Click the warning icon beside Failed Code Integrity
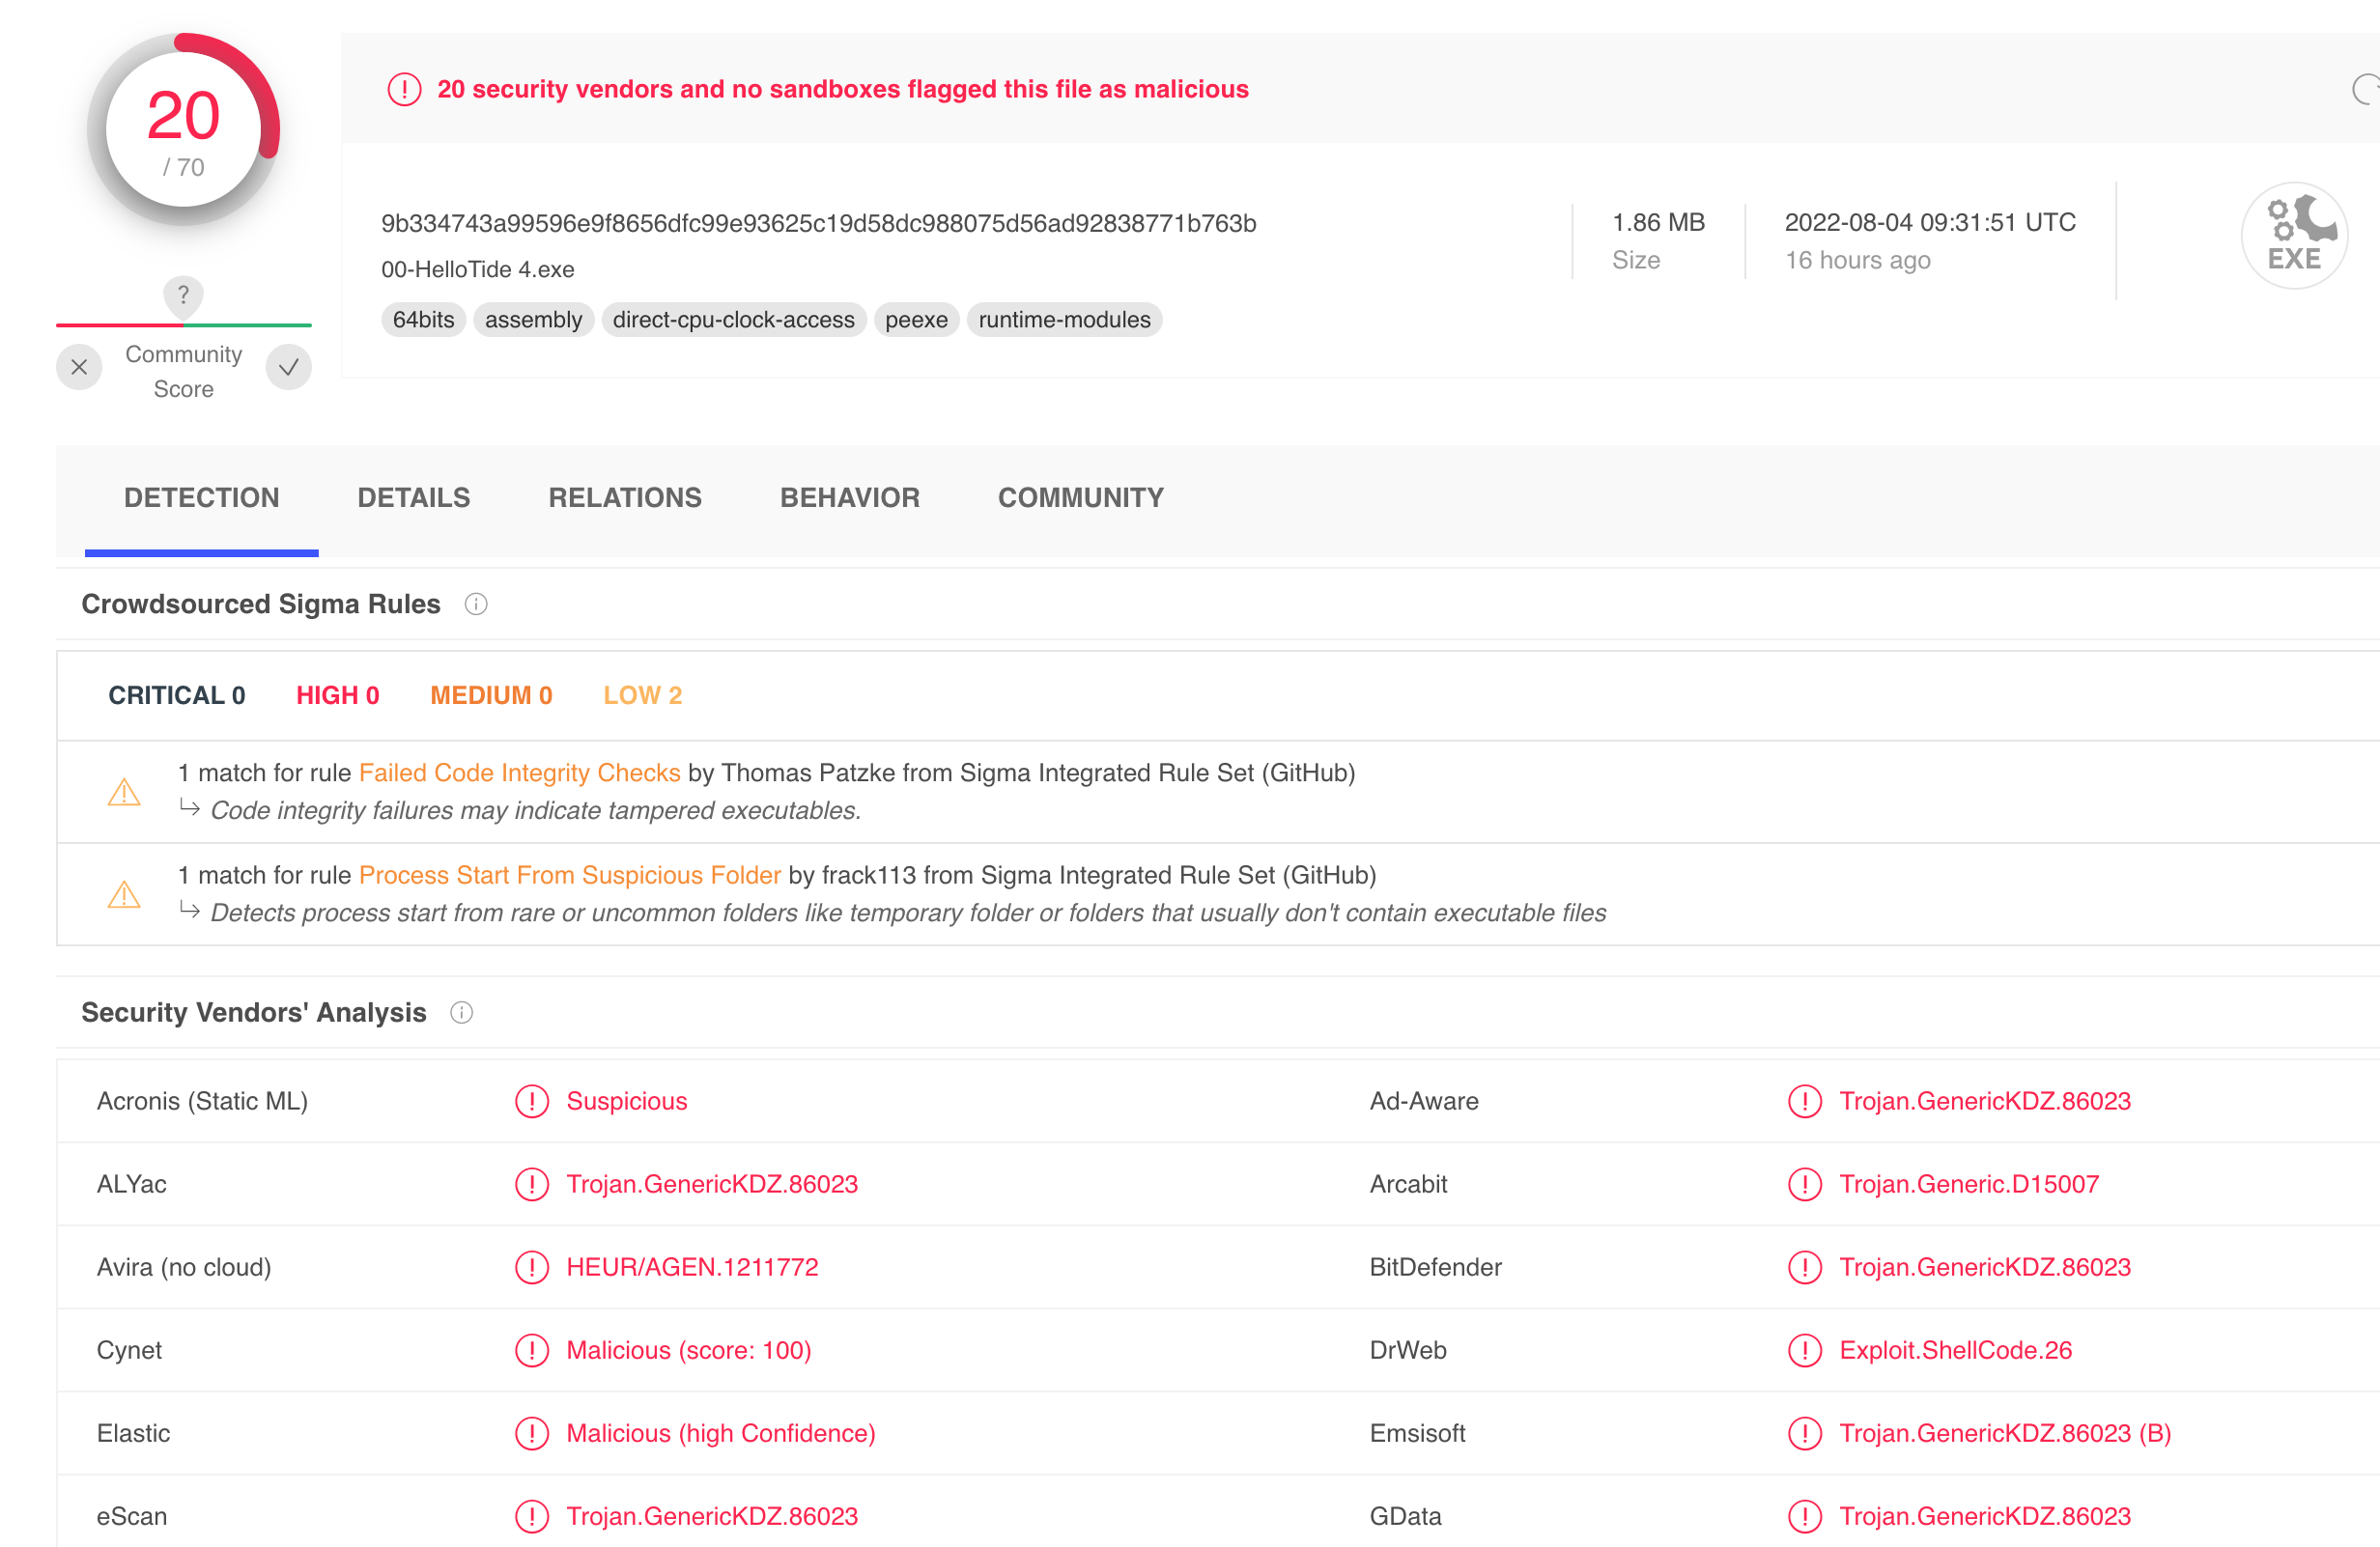Image resolution: width=2380 pixels, height=1547 pixels. 124,793
